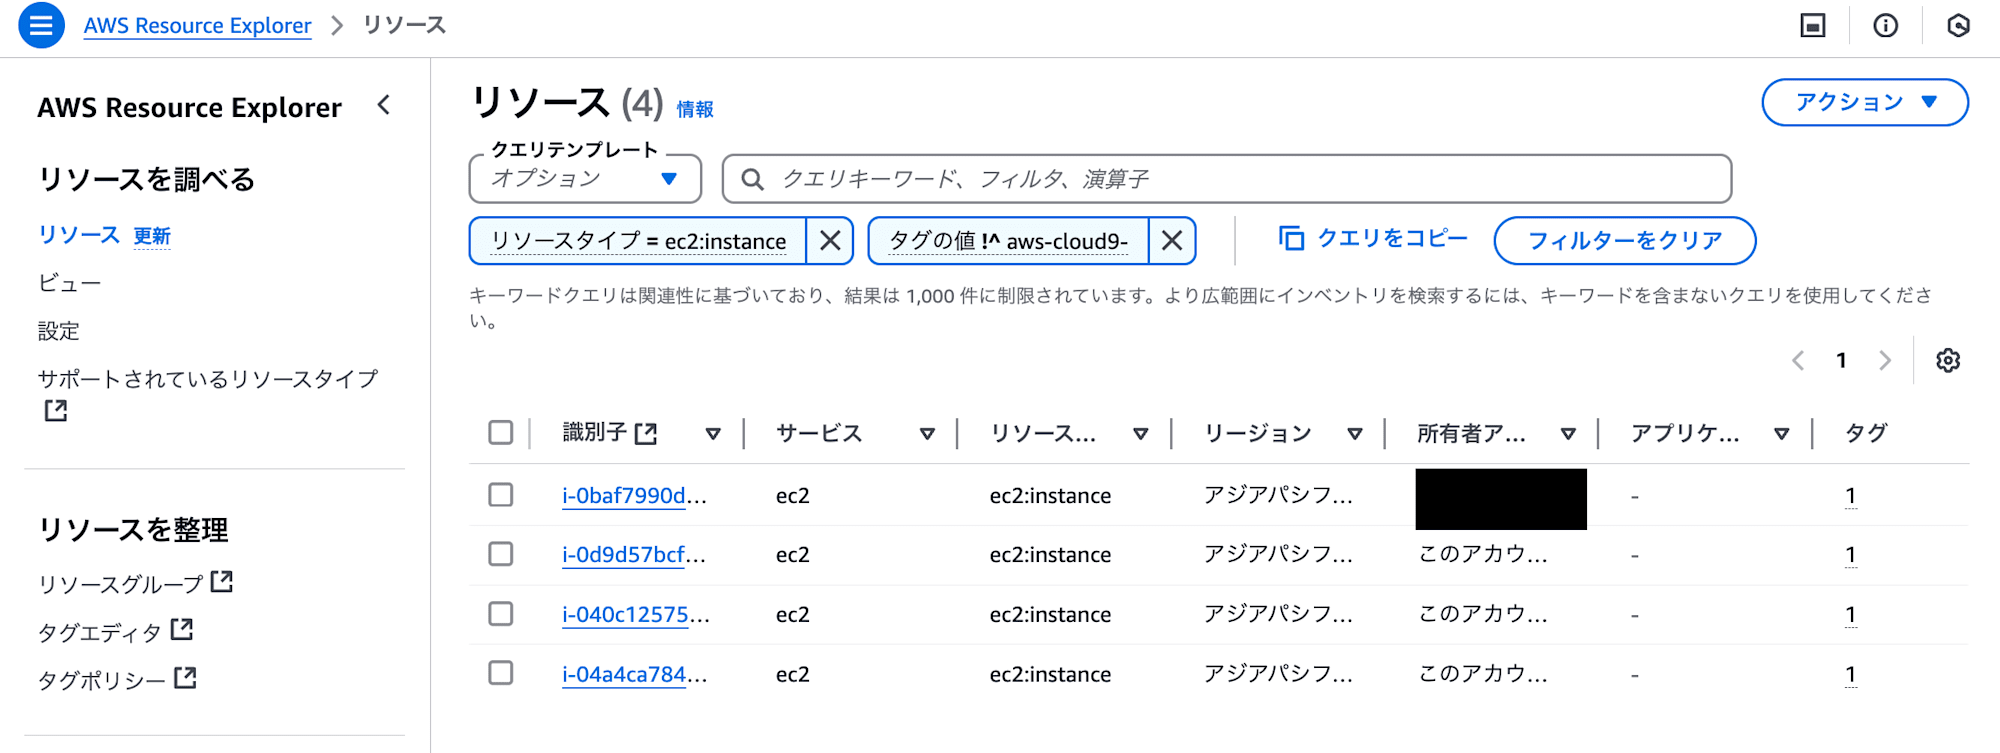Click the クエリをコピー button
The width and height of the screenshot is (2000, 753).
1373,238
